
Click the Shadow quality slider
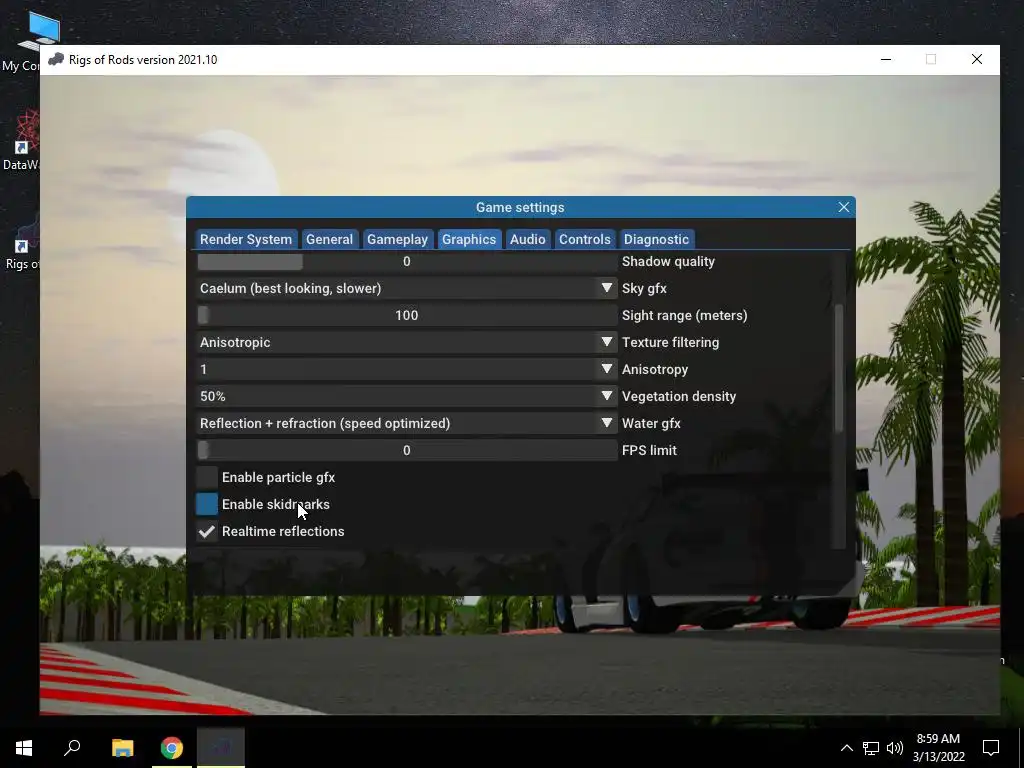click(x=406, y=261)
